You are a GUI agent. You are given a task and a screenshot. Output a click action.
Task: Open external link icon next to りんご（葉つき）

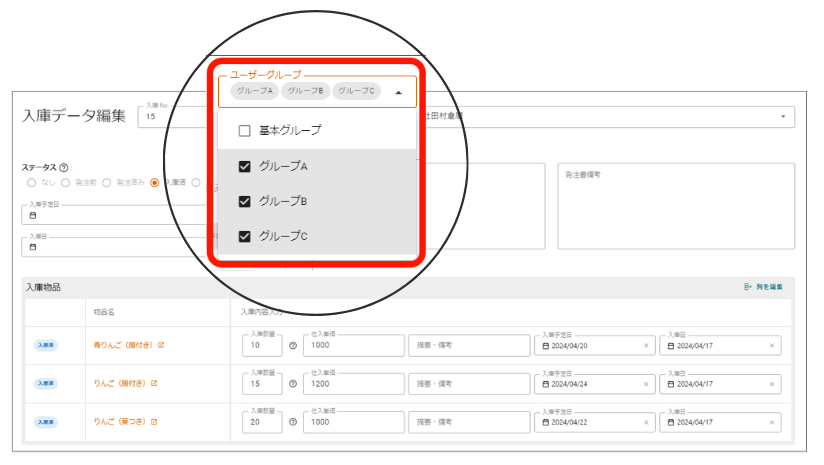[x=154, y=422]
